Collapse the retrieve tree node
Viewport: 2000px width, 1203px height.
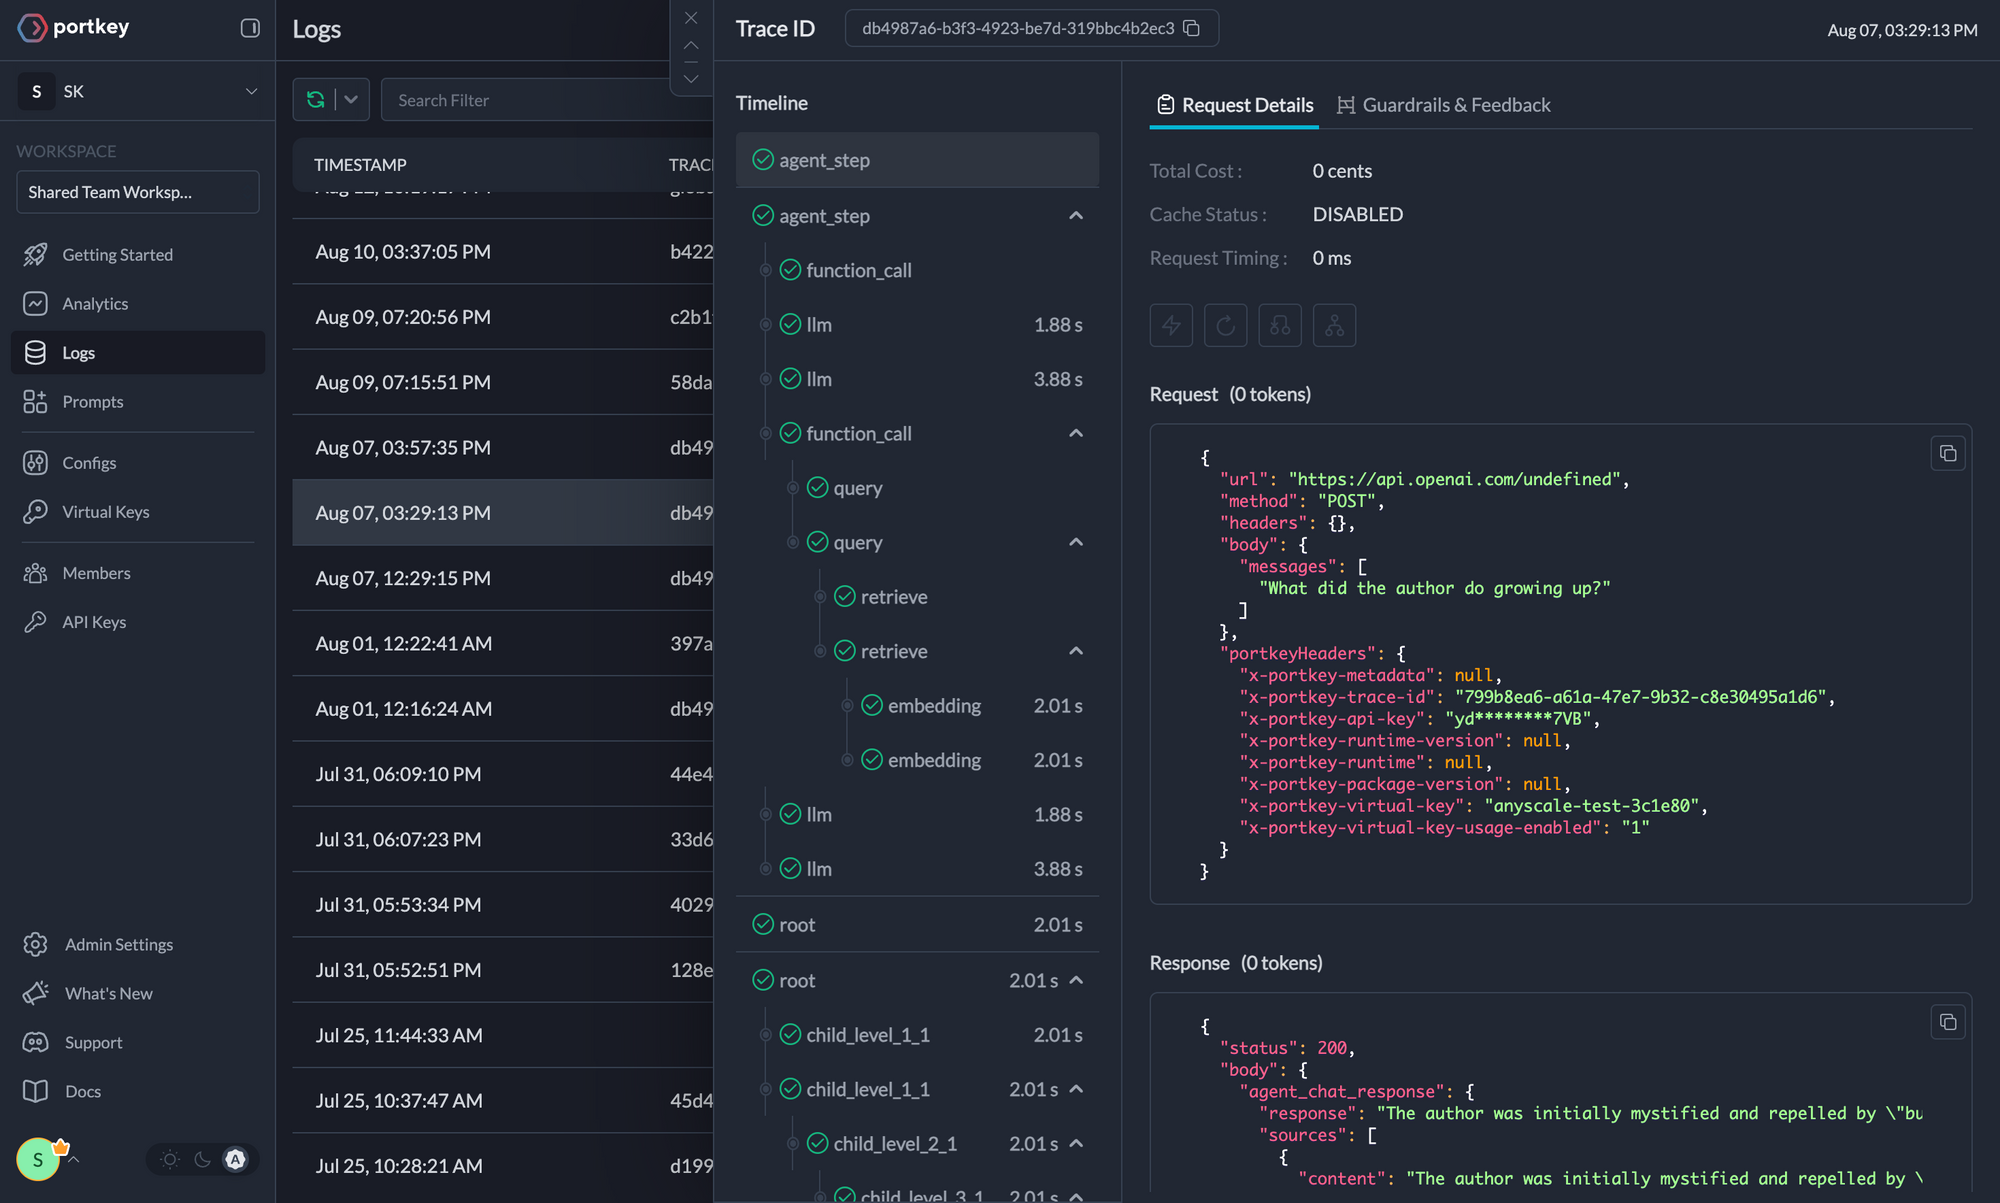pos(1076,650)
